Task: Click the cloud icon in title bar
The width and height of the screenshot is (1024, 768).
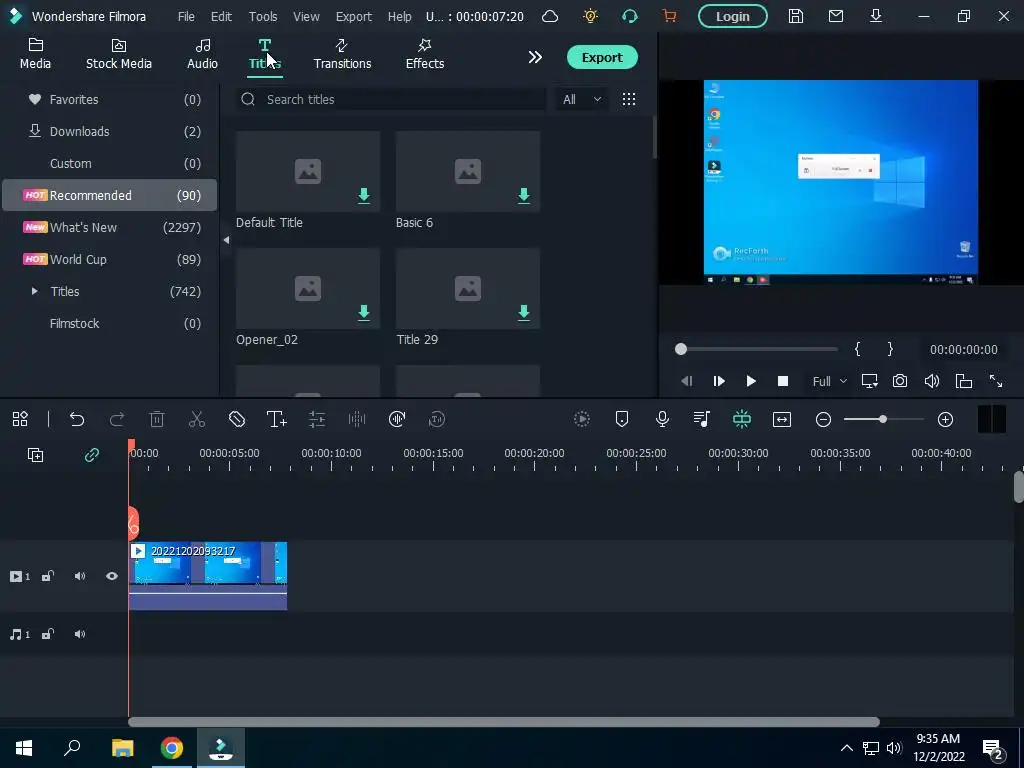Action: tap(550, 16)
